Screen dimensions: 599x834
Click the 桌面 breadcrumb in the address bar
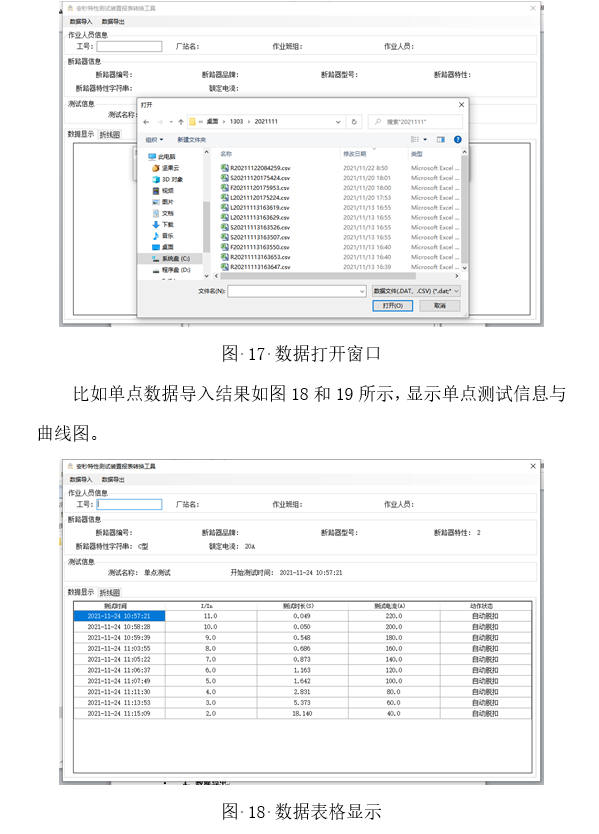[x=212, y=122]
